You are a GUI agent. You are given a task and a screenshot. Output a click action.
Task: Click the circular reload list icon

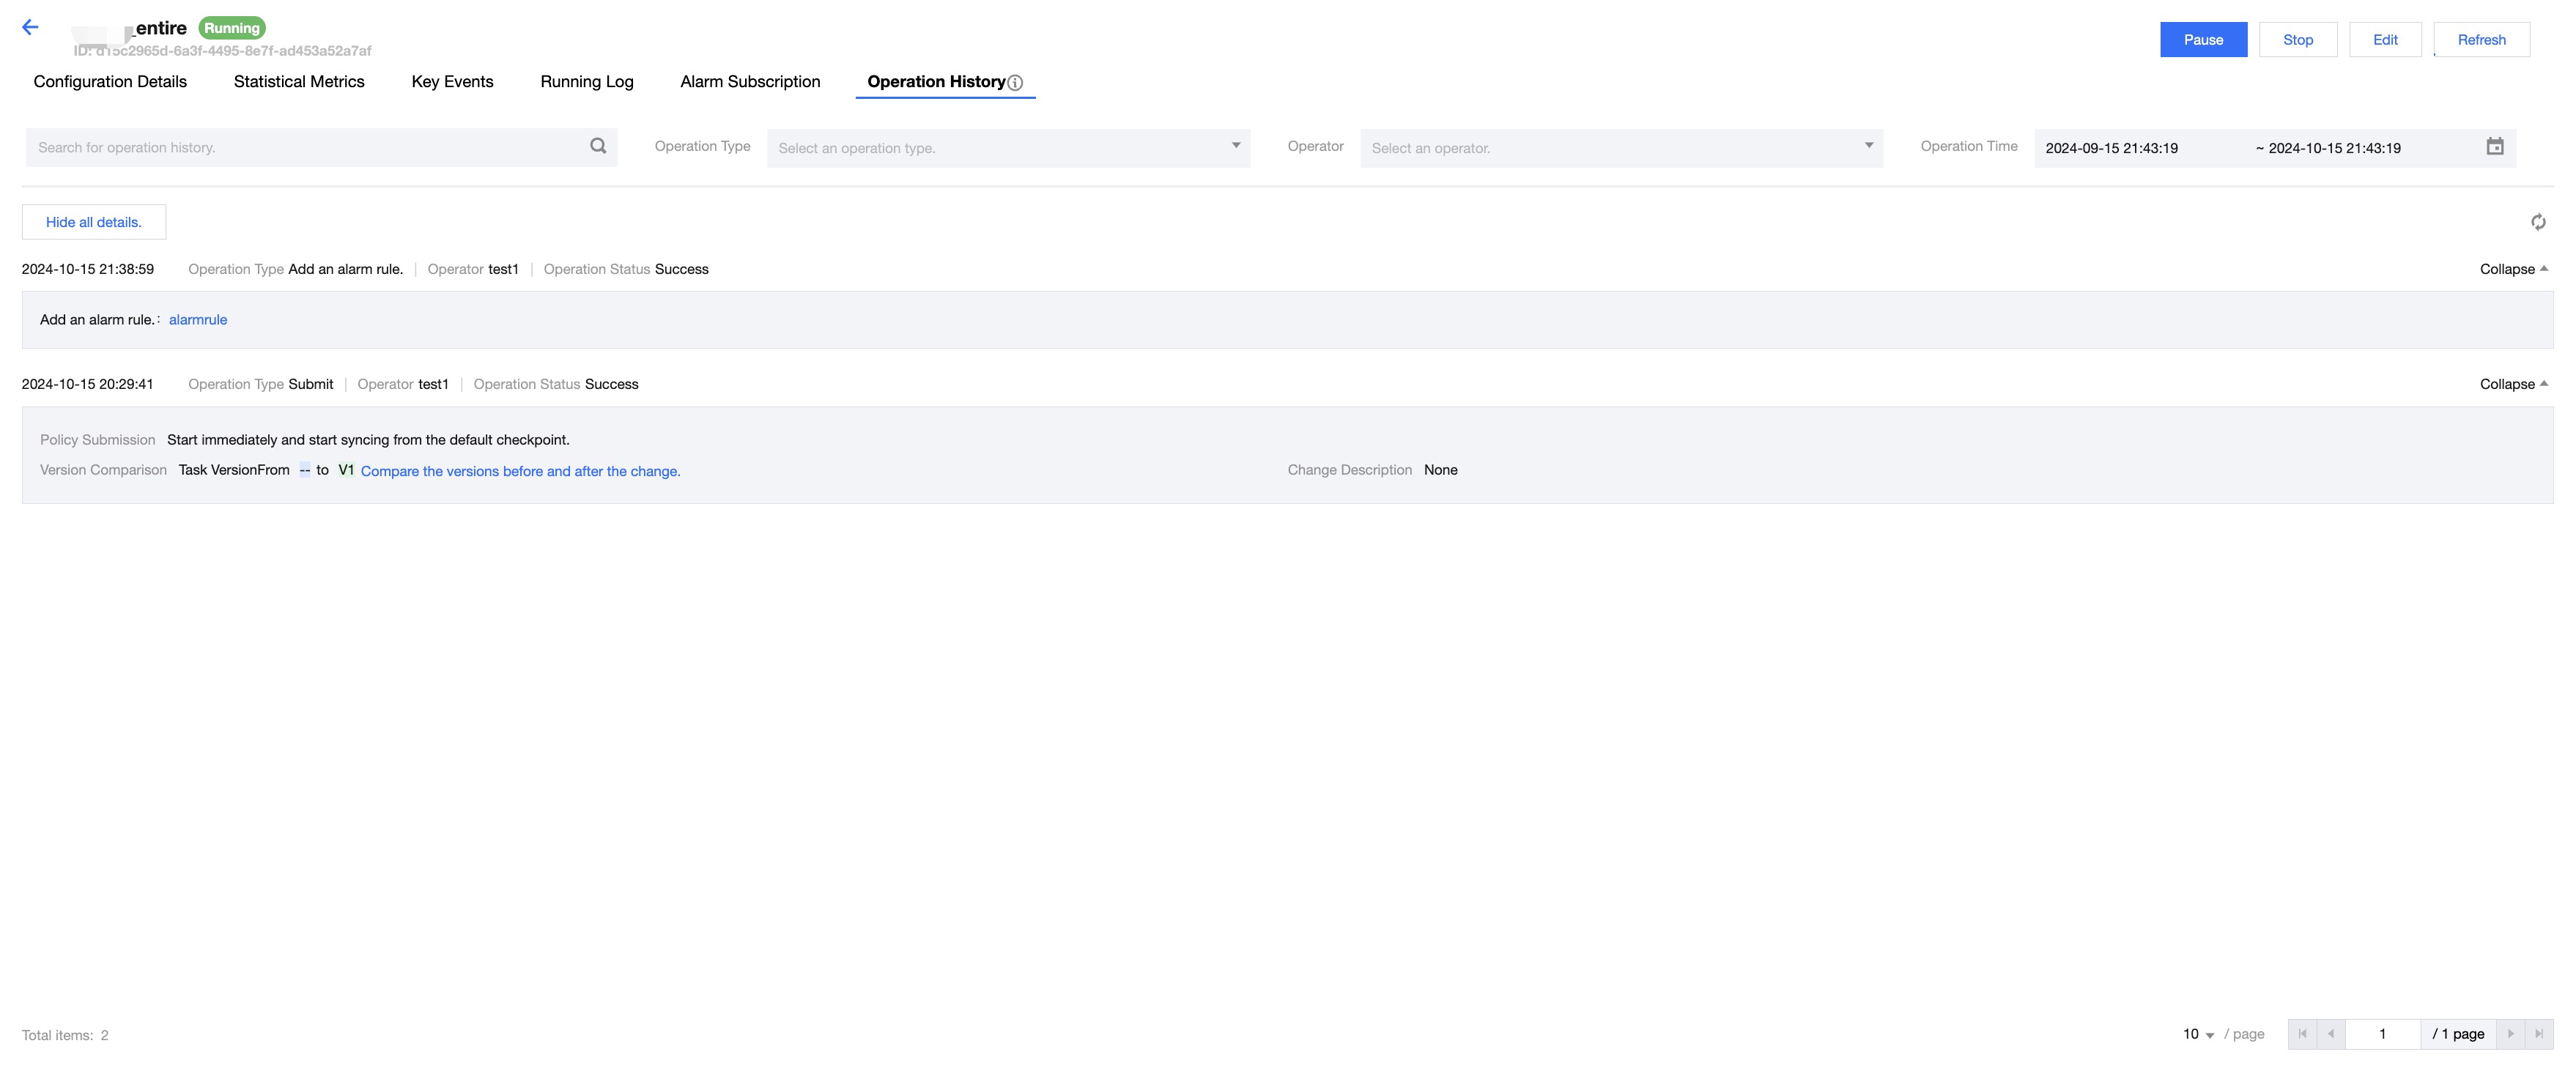click(x=2538, y=222)
